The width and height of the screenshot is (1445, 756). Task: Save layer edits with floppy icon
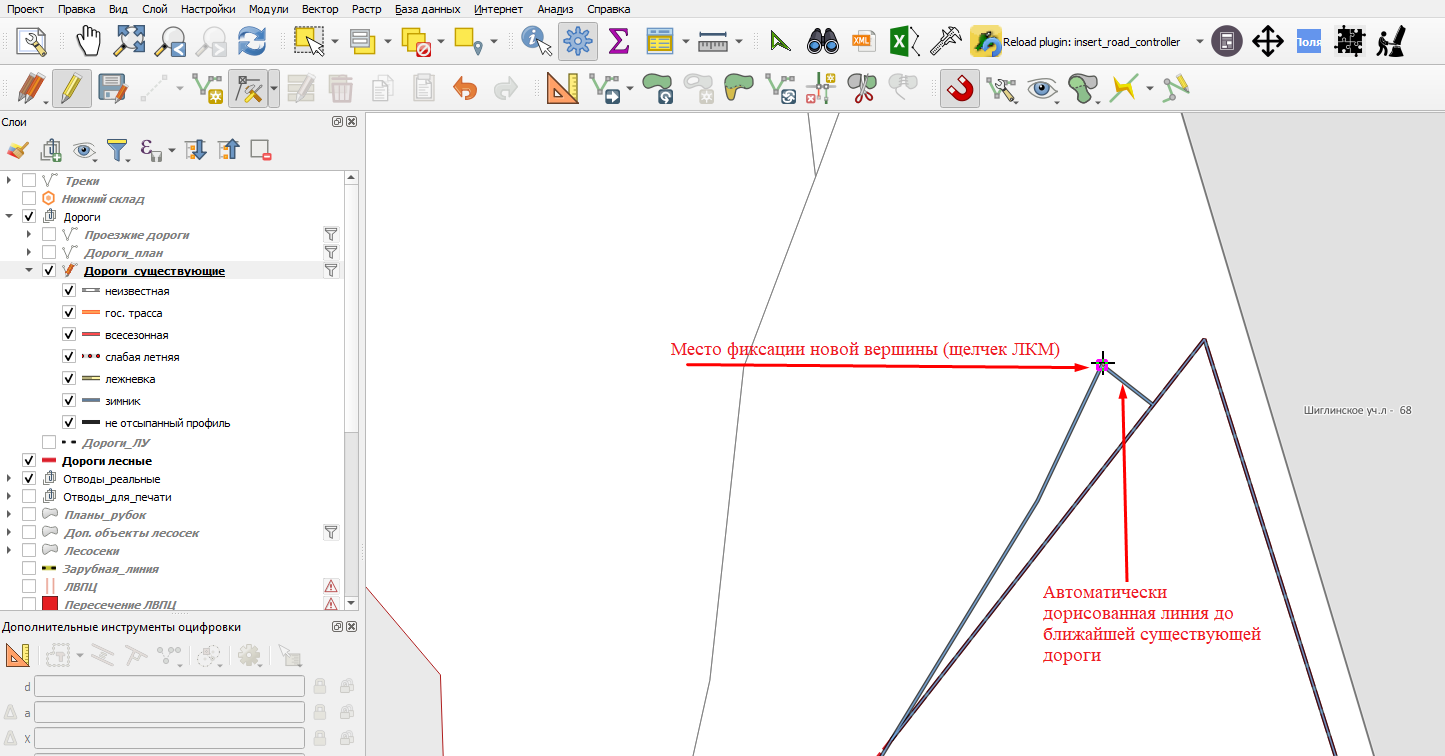click(x=112, y=89)
